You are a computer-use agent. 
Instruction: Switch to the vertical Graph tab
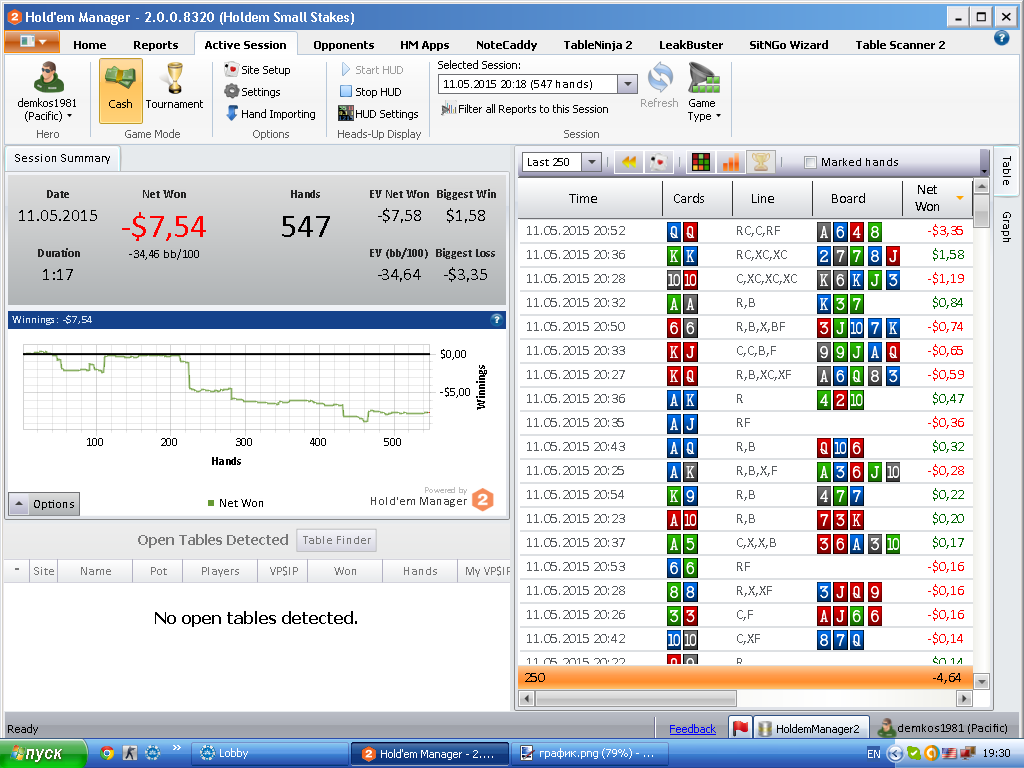pos(1006,227)
